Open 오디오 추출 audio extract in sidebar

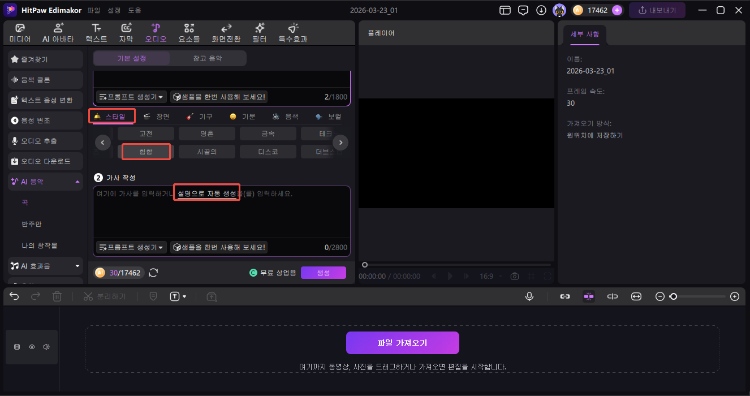(45, 141)
